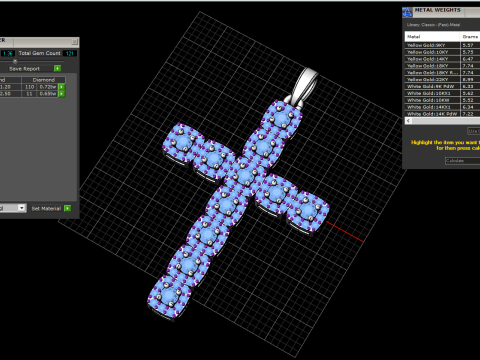This screenshot has width=480, height=360.
Task: Click the Metal Weights panel icon
Action: pos(407,12)
